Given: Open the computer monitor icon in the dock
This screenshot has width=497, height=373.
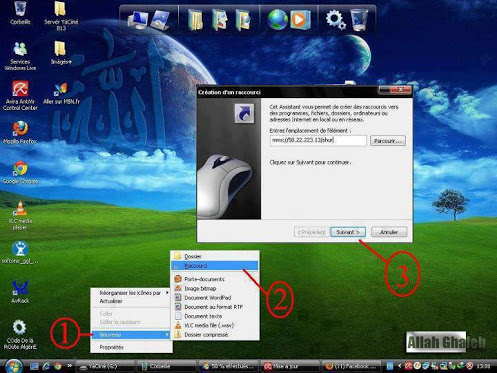Looking at the screenshot, I should [137, 20].
